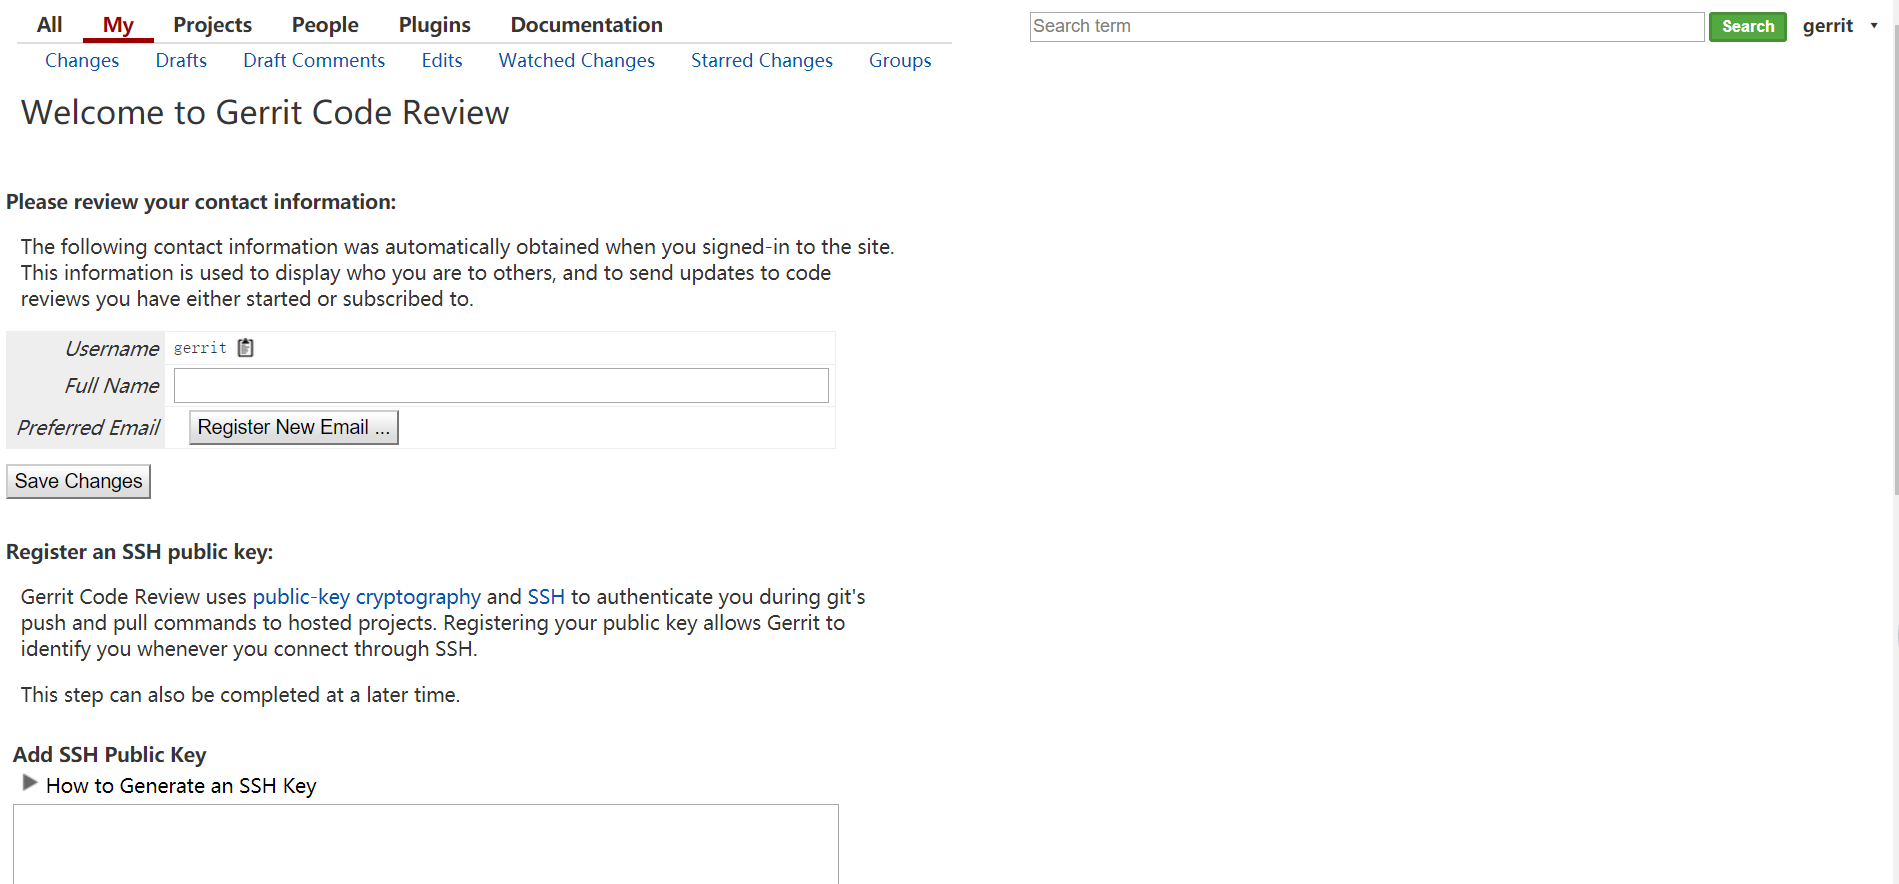1899x884 pixels.
Task: Open the gerrit user dropdown arrow
Action: 1873,26
